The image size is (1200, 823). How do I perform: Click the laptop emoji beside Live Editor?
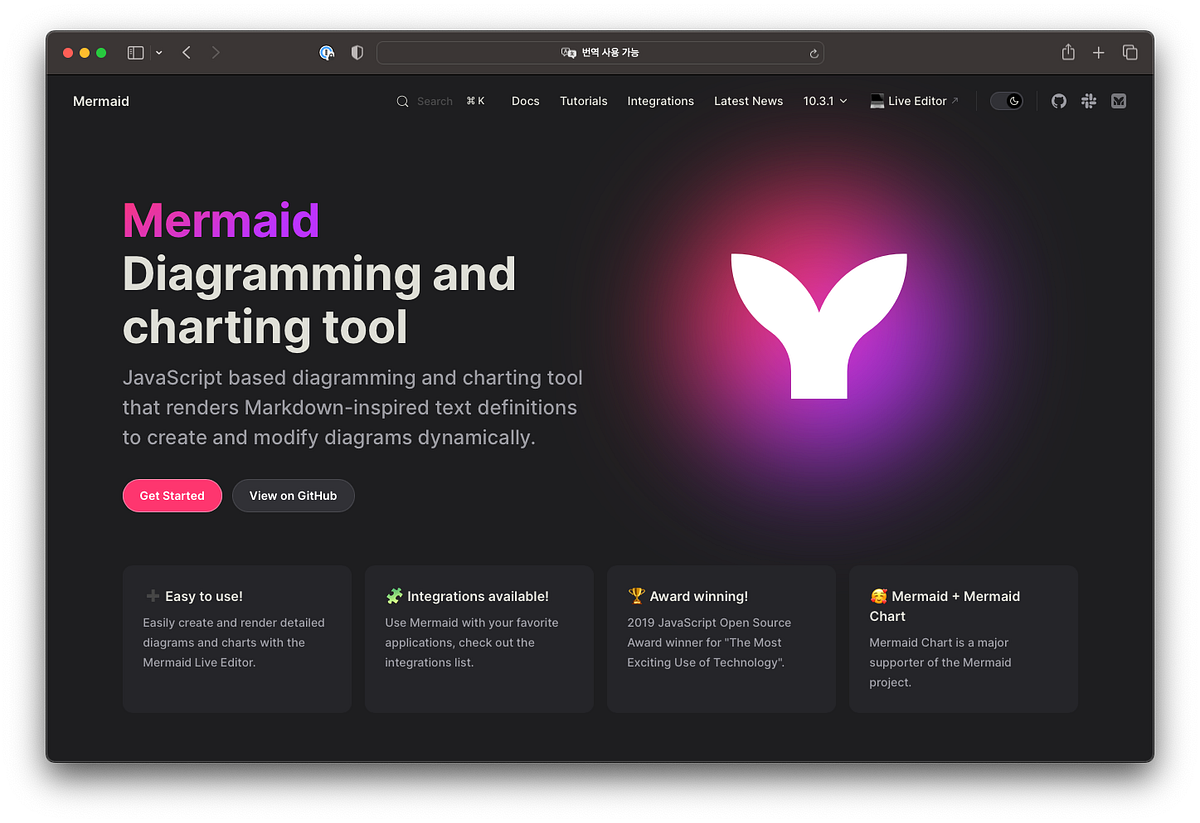pos(877,101)
